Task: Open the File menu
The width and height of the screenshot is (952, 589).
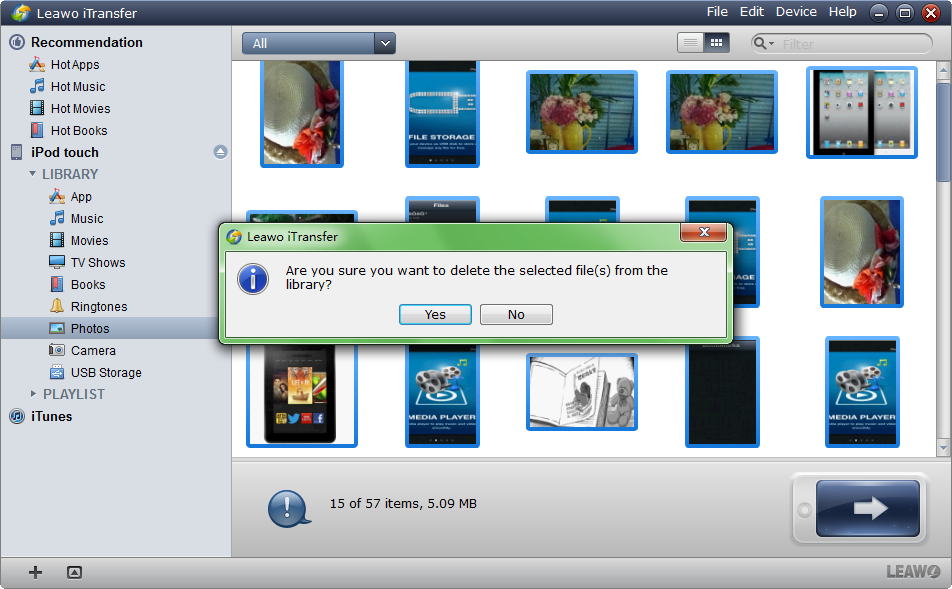Action: pos(717,12)
